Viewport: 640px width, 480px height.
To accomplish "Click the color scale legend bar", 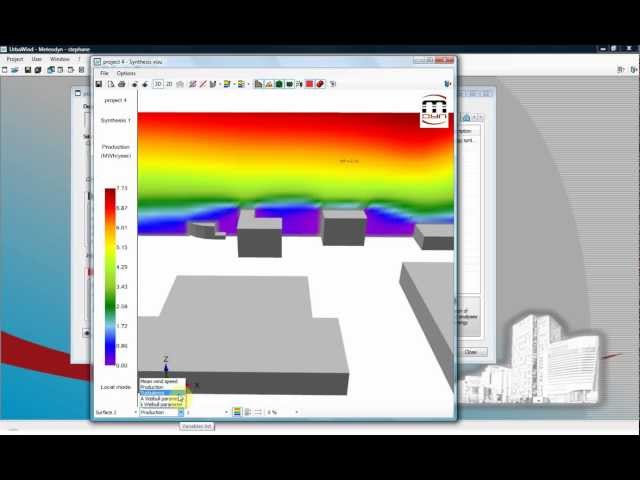I will [110, 276].
